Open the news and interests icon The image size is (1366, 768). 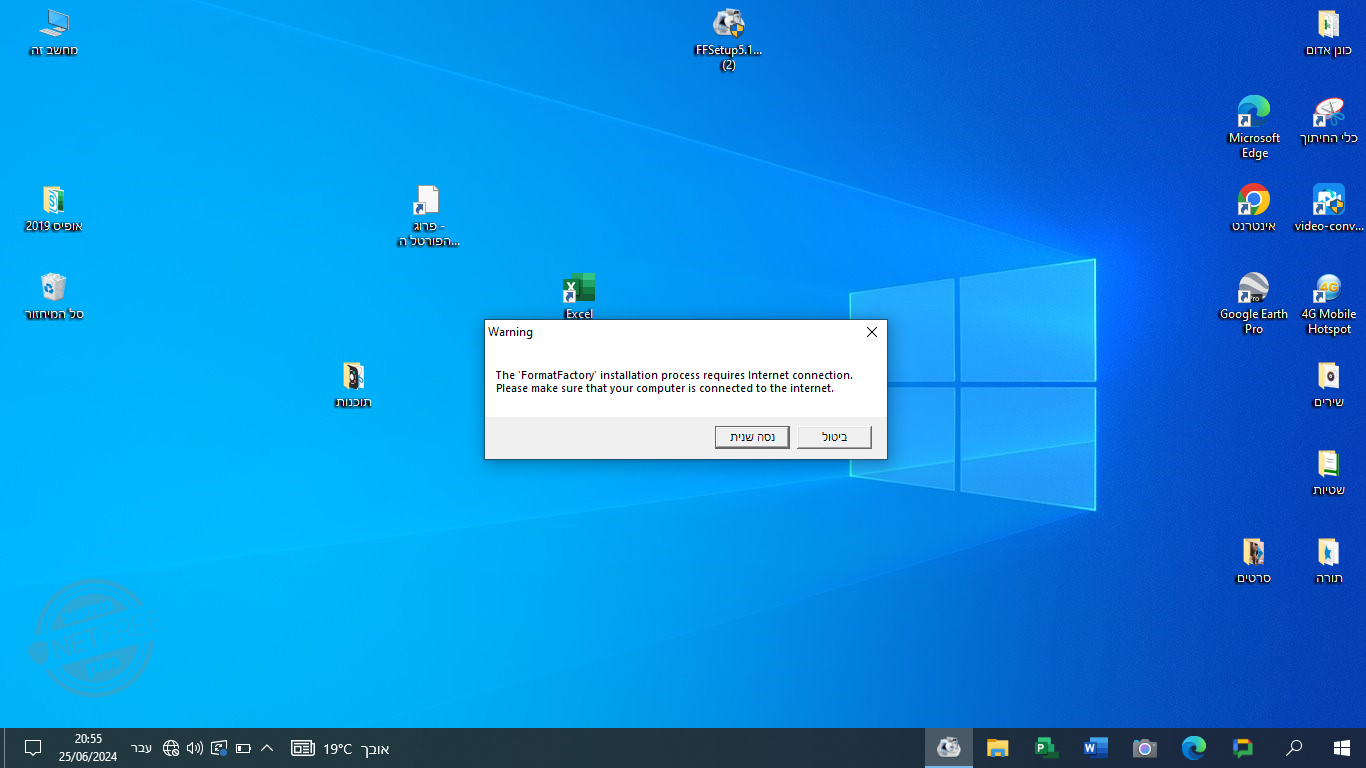click(303, 748)
